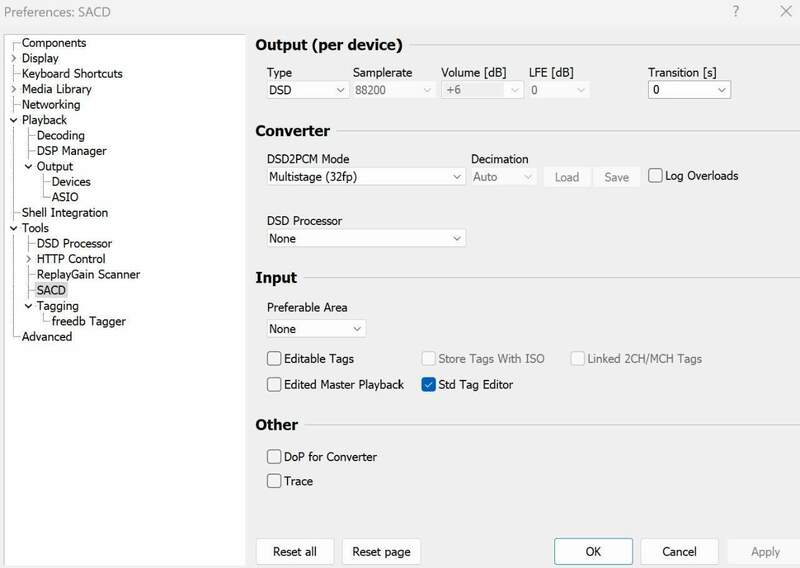Image resolution: width=800 pixels, height=568 pixels.
Task: Check the Log Overloads option
Action: (x=655, y=176)
